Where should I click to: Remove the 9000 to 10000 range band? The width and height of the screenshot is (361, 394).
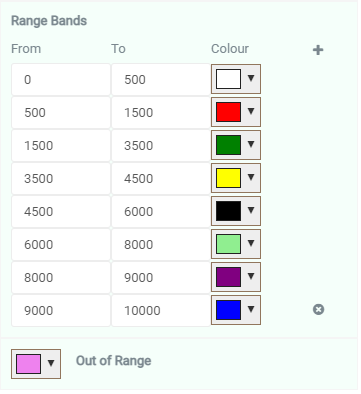pyautogui.click(x=318, y=310)
